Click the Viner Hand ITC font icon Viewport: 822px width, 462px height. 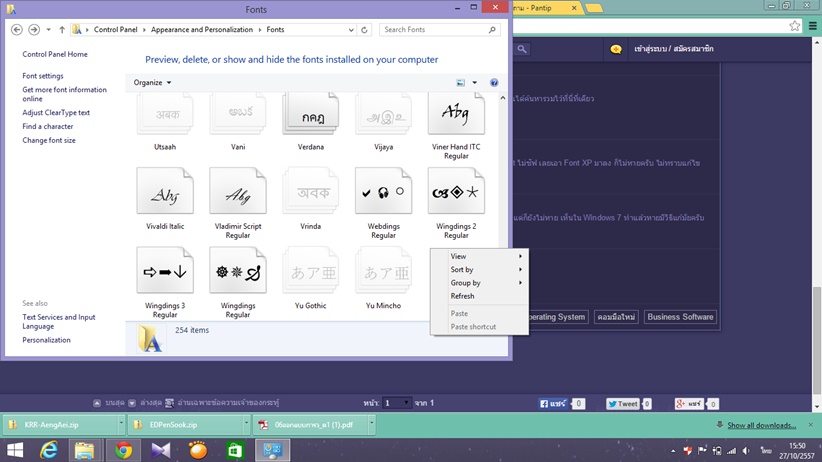[456, 114]
